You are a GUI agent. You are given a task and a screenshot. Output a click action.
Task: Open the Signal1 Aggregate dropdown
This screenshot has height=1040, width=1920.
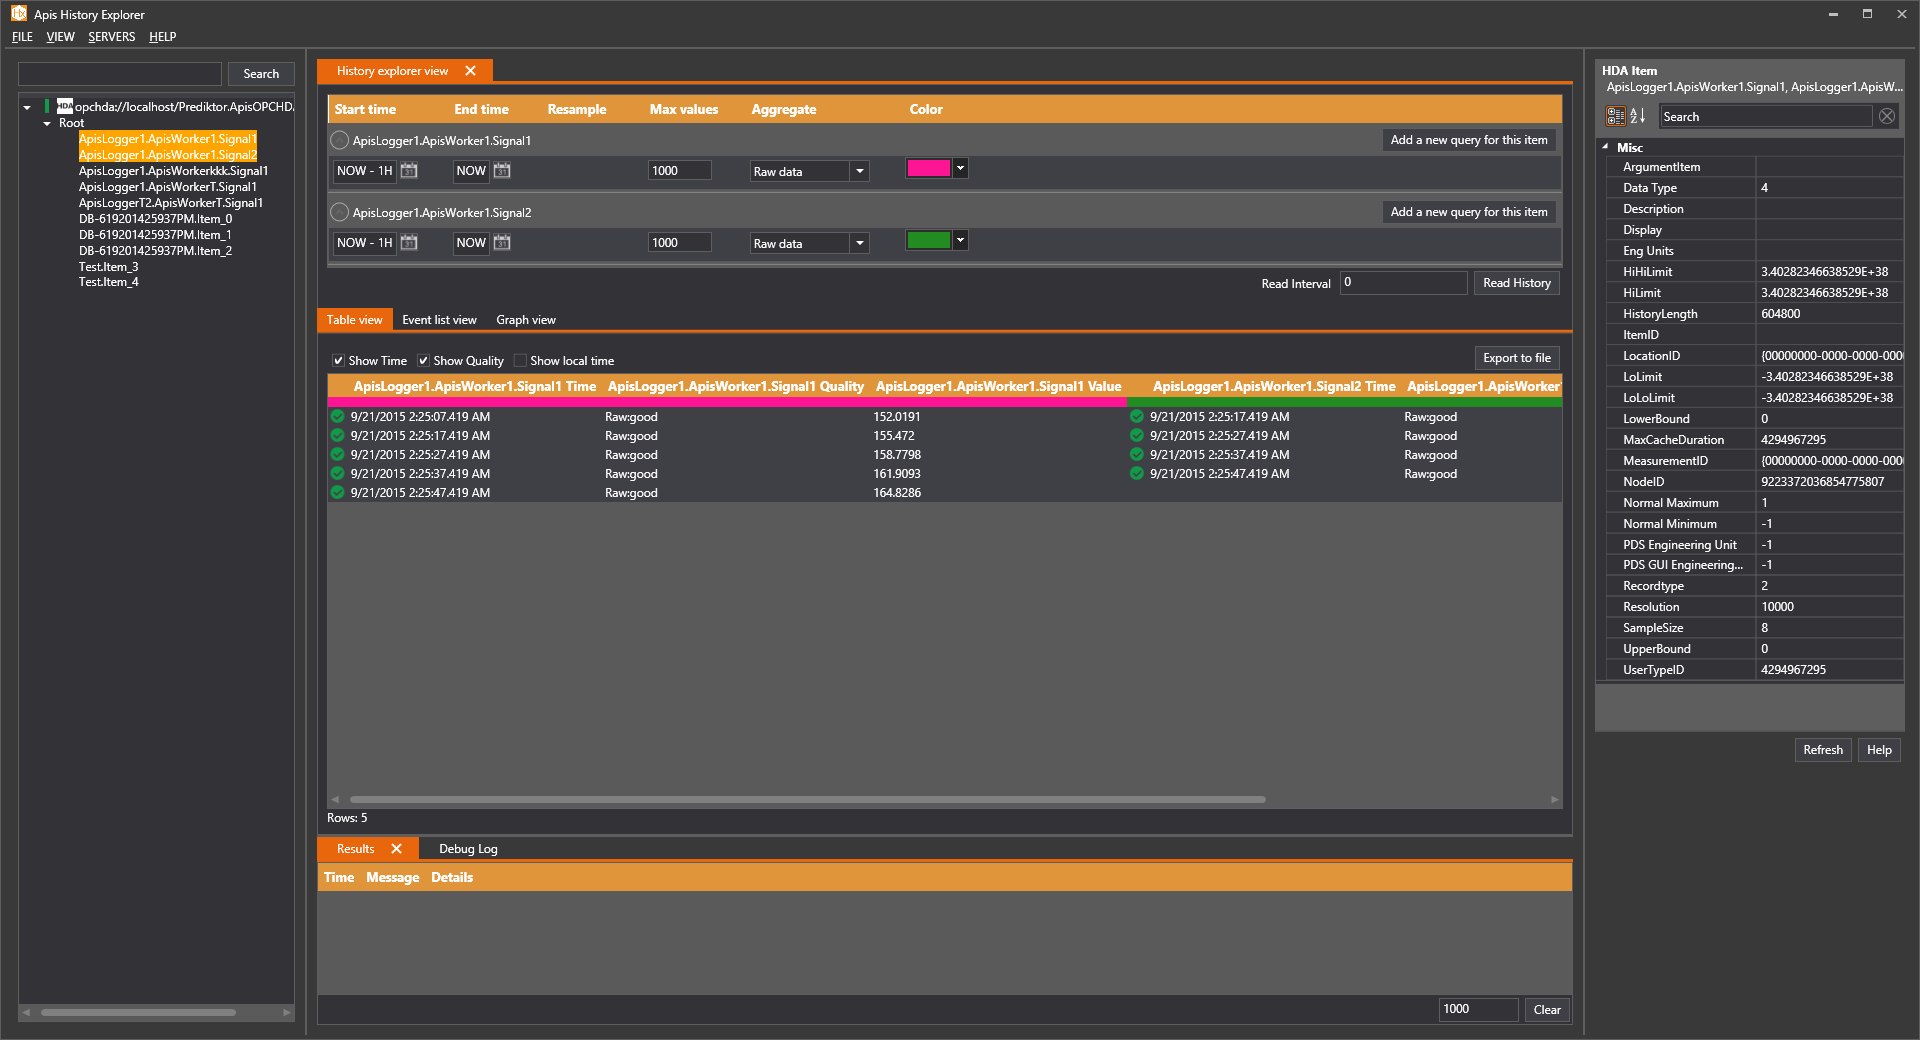(859, 171)
